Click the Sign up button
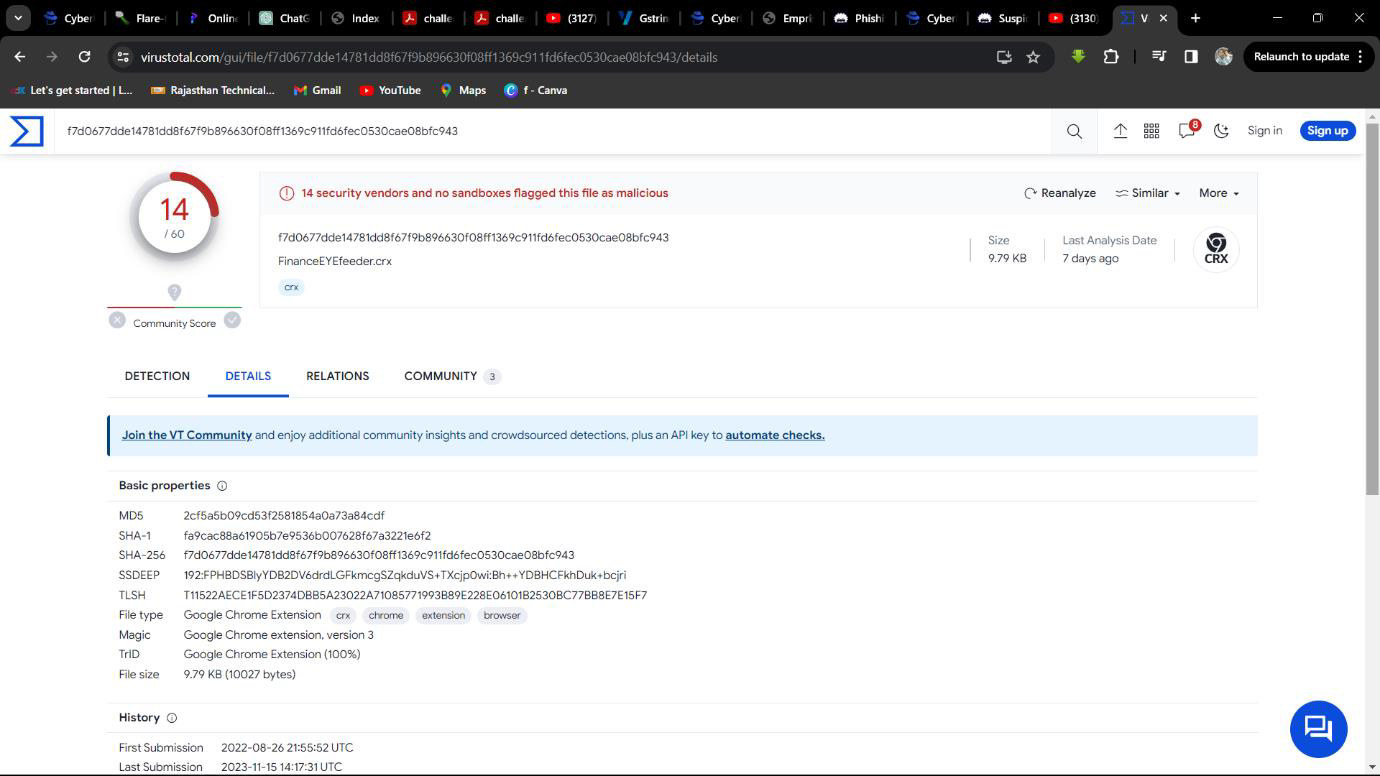Screen dimensions: 1380x776 (1327, 131)
